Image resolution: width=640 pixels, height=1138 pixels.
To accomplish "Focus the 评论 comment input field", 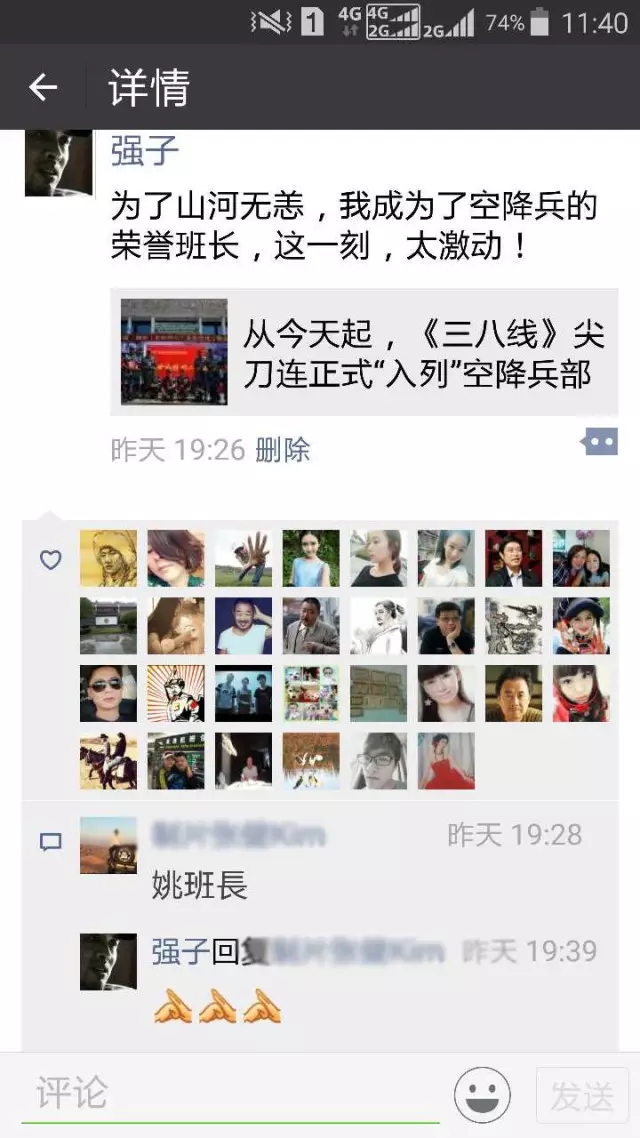I will pyautogui.click(x=231, y=1094).
